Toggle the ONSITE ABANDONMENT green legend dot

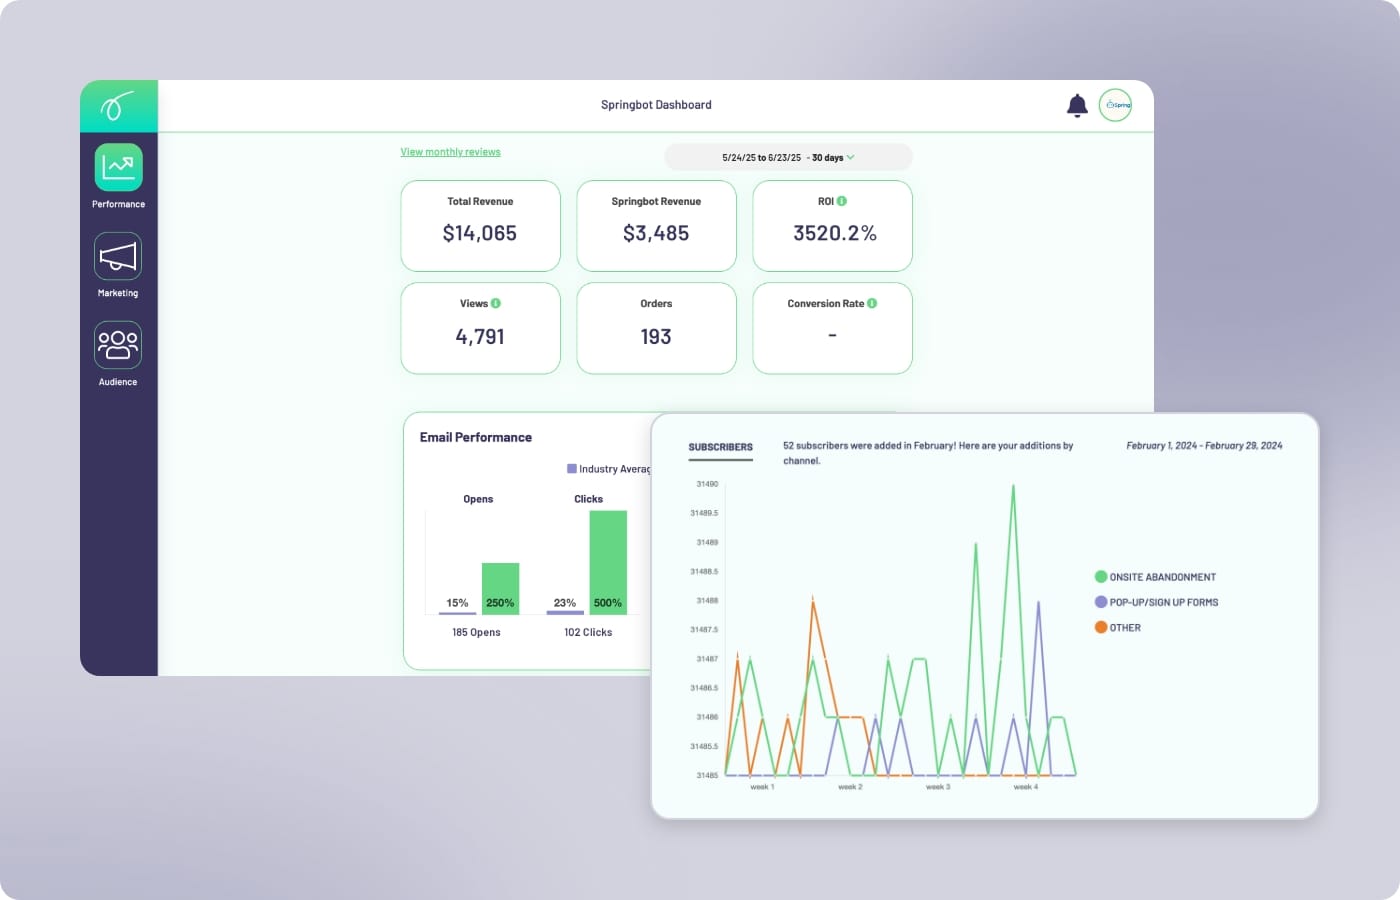pos(1101,577)
